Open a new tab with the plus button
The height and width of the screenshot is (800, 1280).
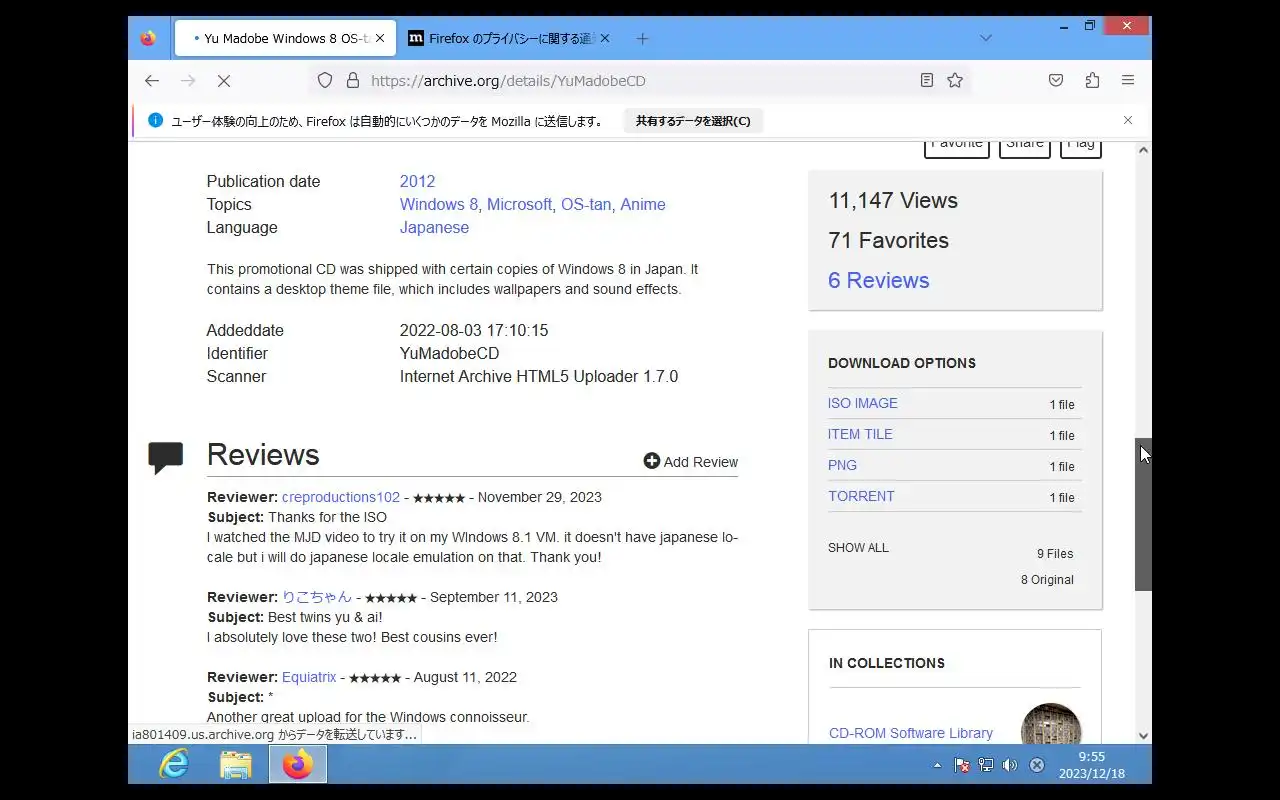pyautogui.click(x=643, y=38)
